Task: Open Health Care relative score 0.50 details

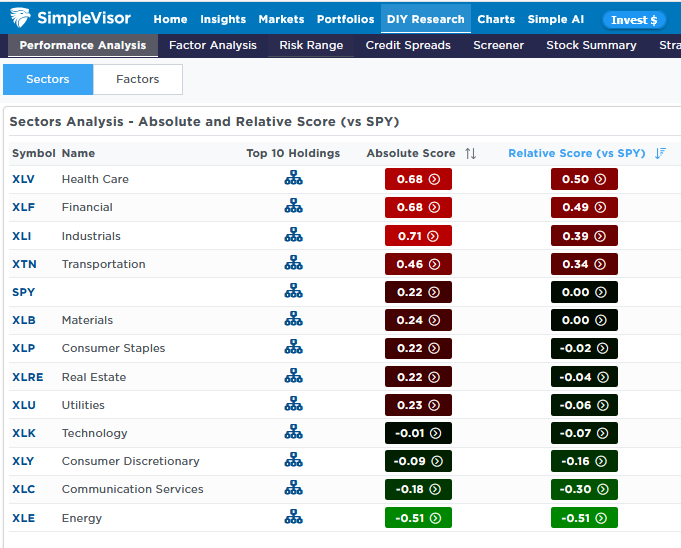Action: pos(584,179)
